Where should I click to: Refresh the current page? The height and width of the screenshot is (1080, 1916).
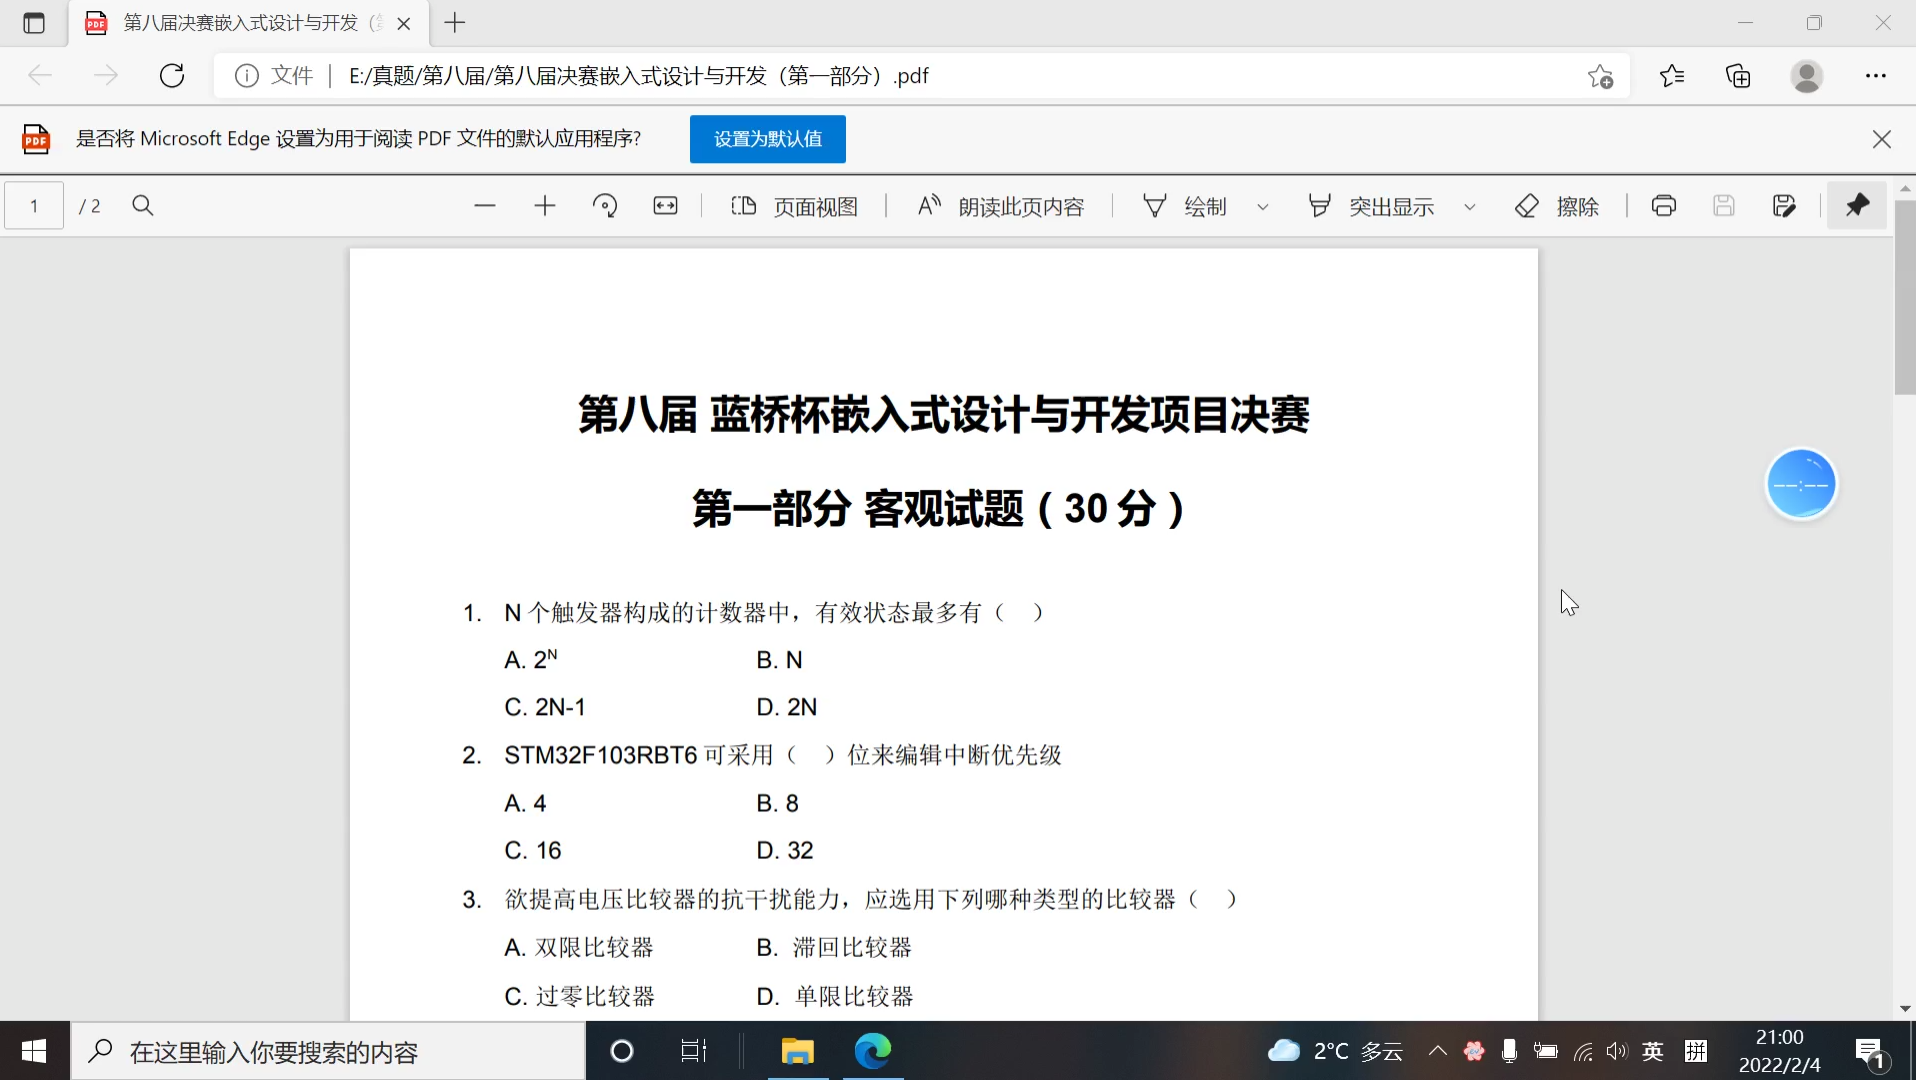click(x=172, y=75)
